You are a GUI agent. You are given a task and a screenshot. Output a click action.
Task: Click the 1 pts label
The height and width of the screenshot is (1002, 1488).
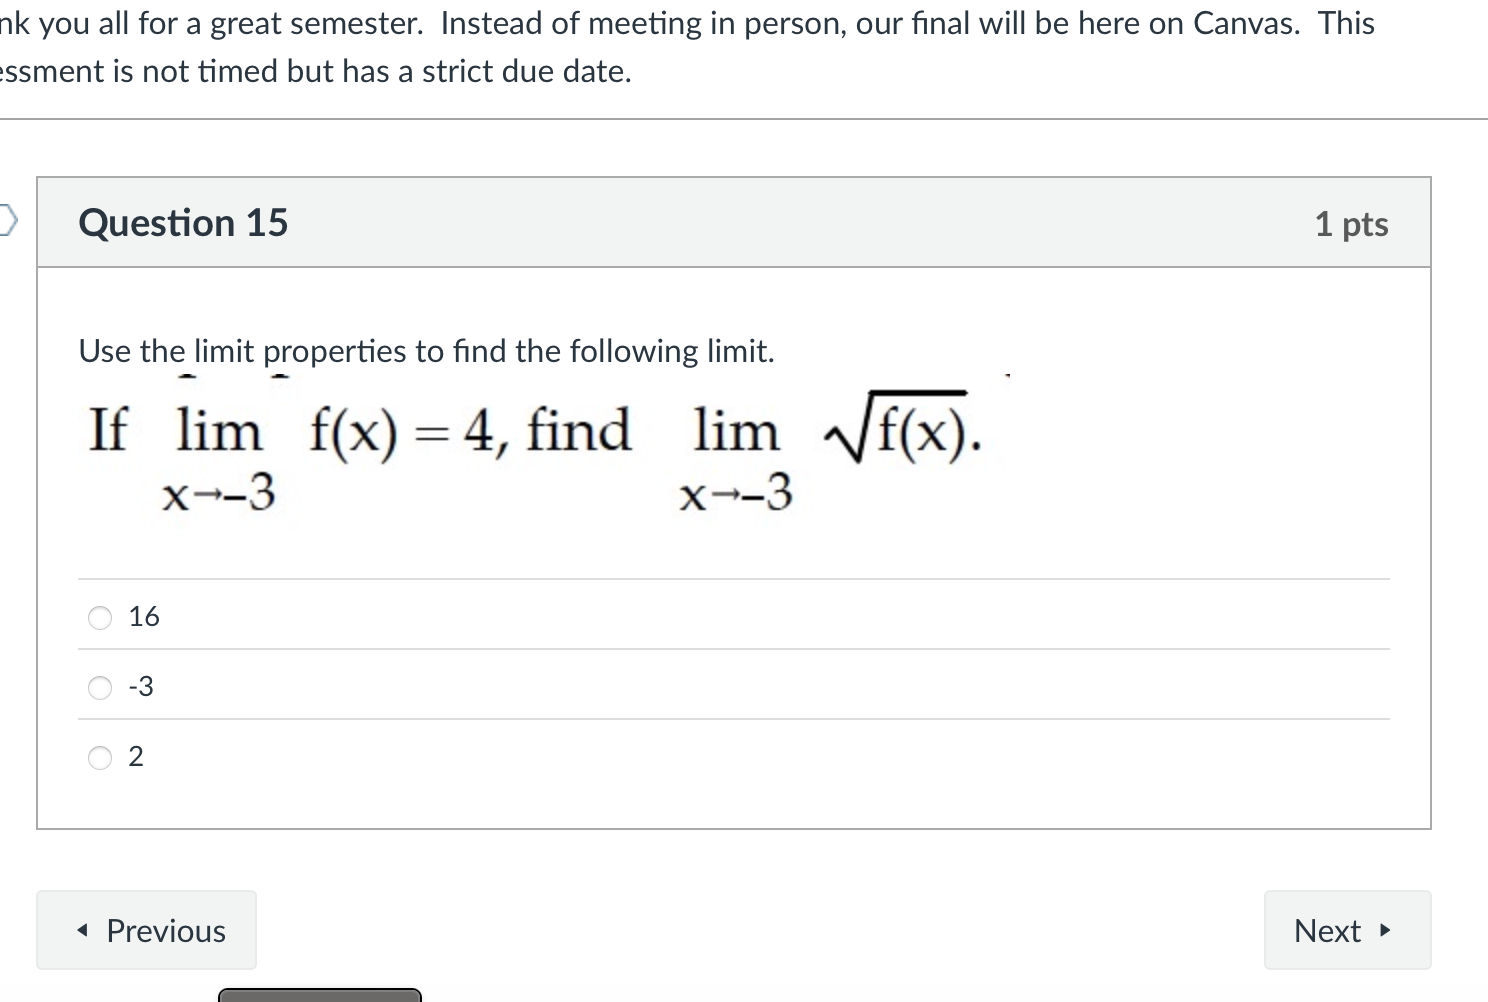tap(1351, 223)
